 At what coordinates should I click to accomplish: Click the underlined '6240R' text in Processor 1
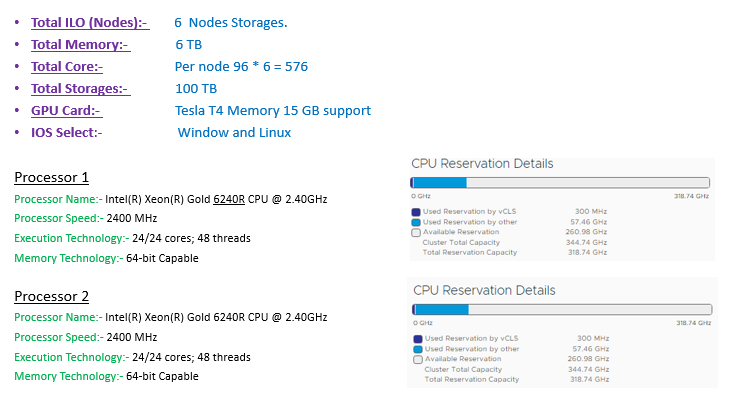pos(229,199)
